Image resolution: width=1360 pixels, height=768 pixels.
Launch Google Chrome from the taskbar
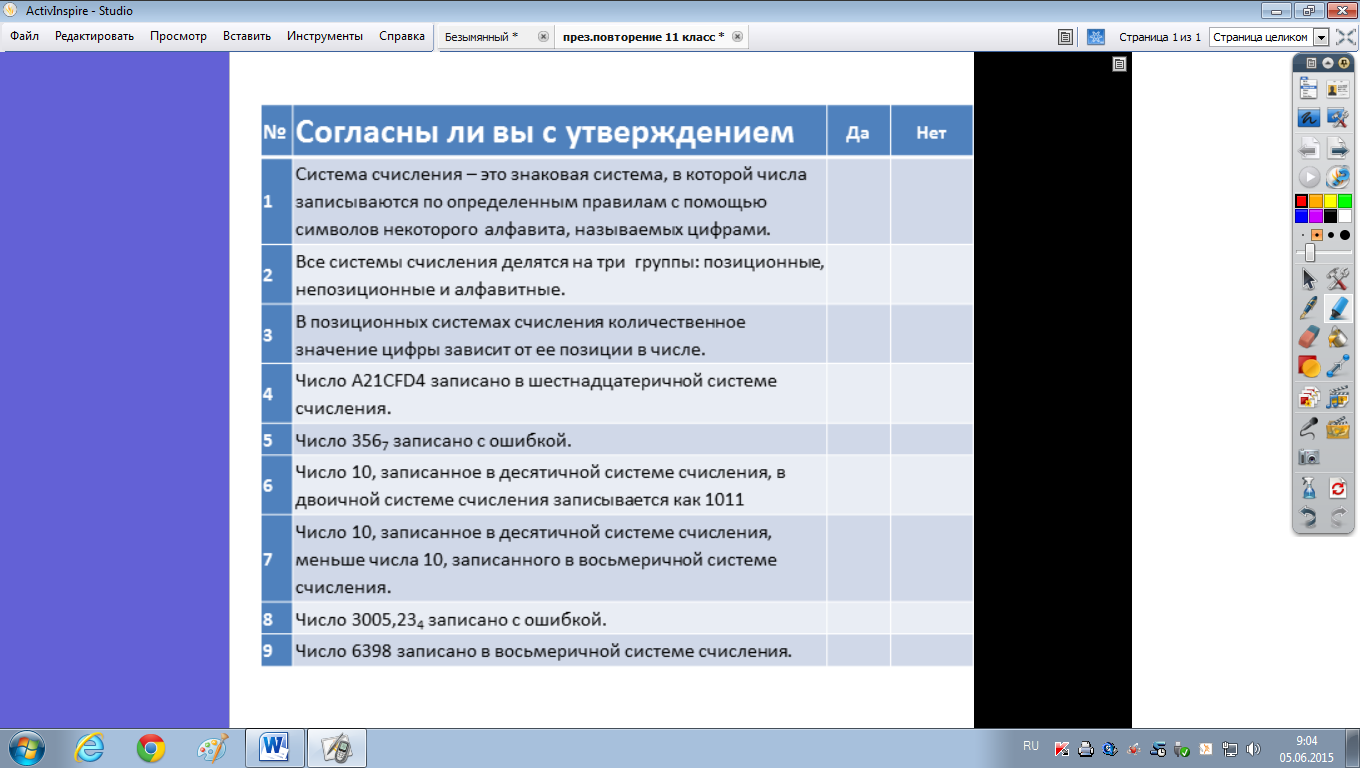coord(151,748)
